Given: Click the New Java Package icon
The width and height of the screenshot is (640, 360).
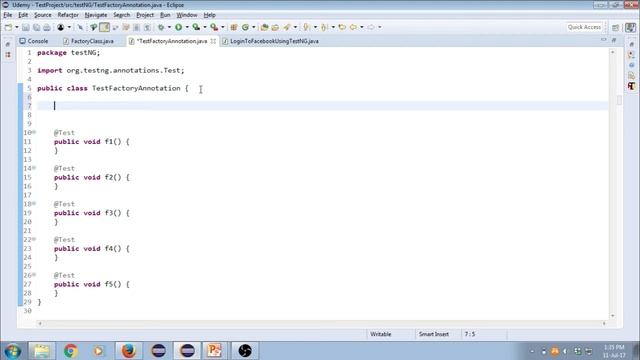Looking at the screenshot, I should pos(234,27).
